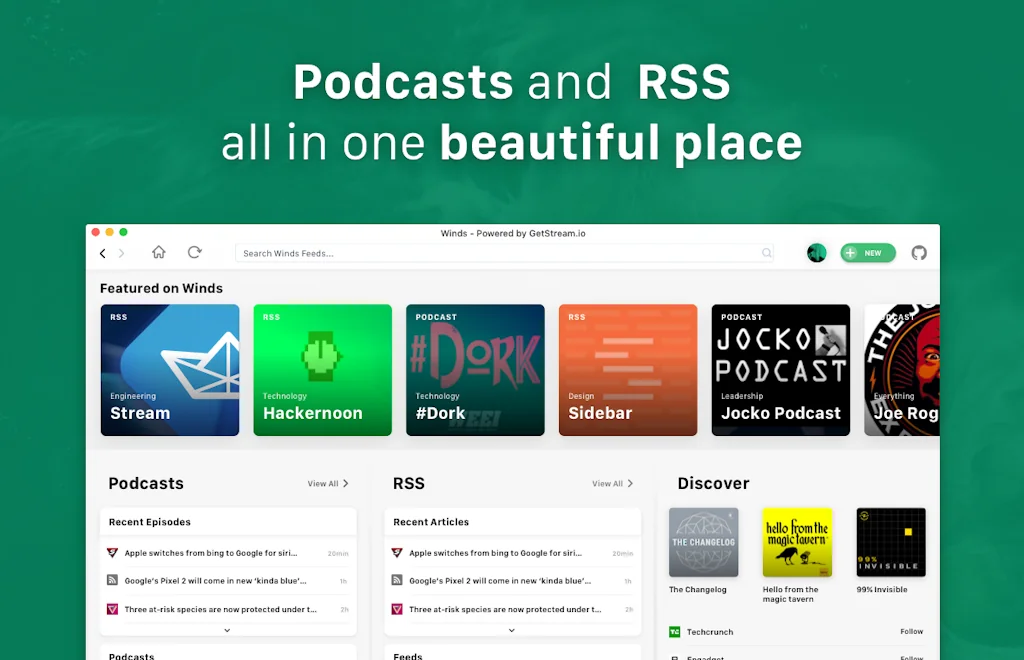The image size is (1024, 660).
Task: Click the refresh icon next to home
Action: 195,252
